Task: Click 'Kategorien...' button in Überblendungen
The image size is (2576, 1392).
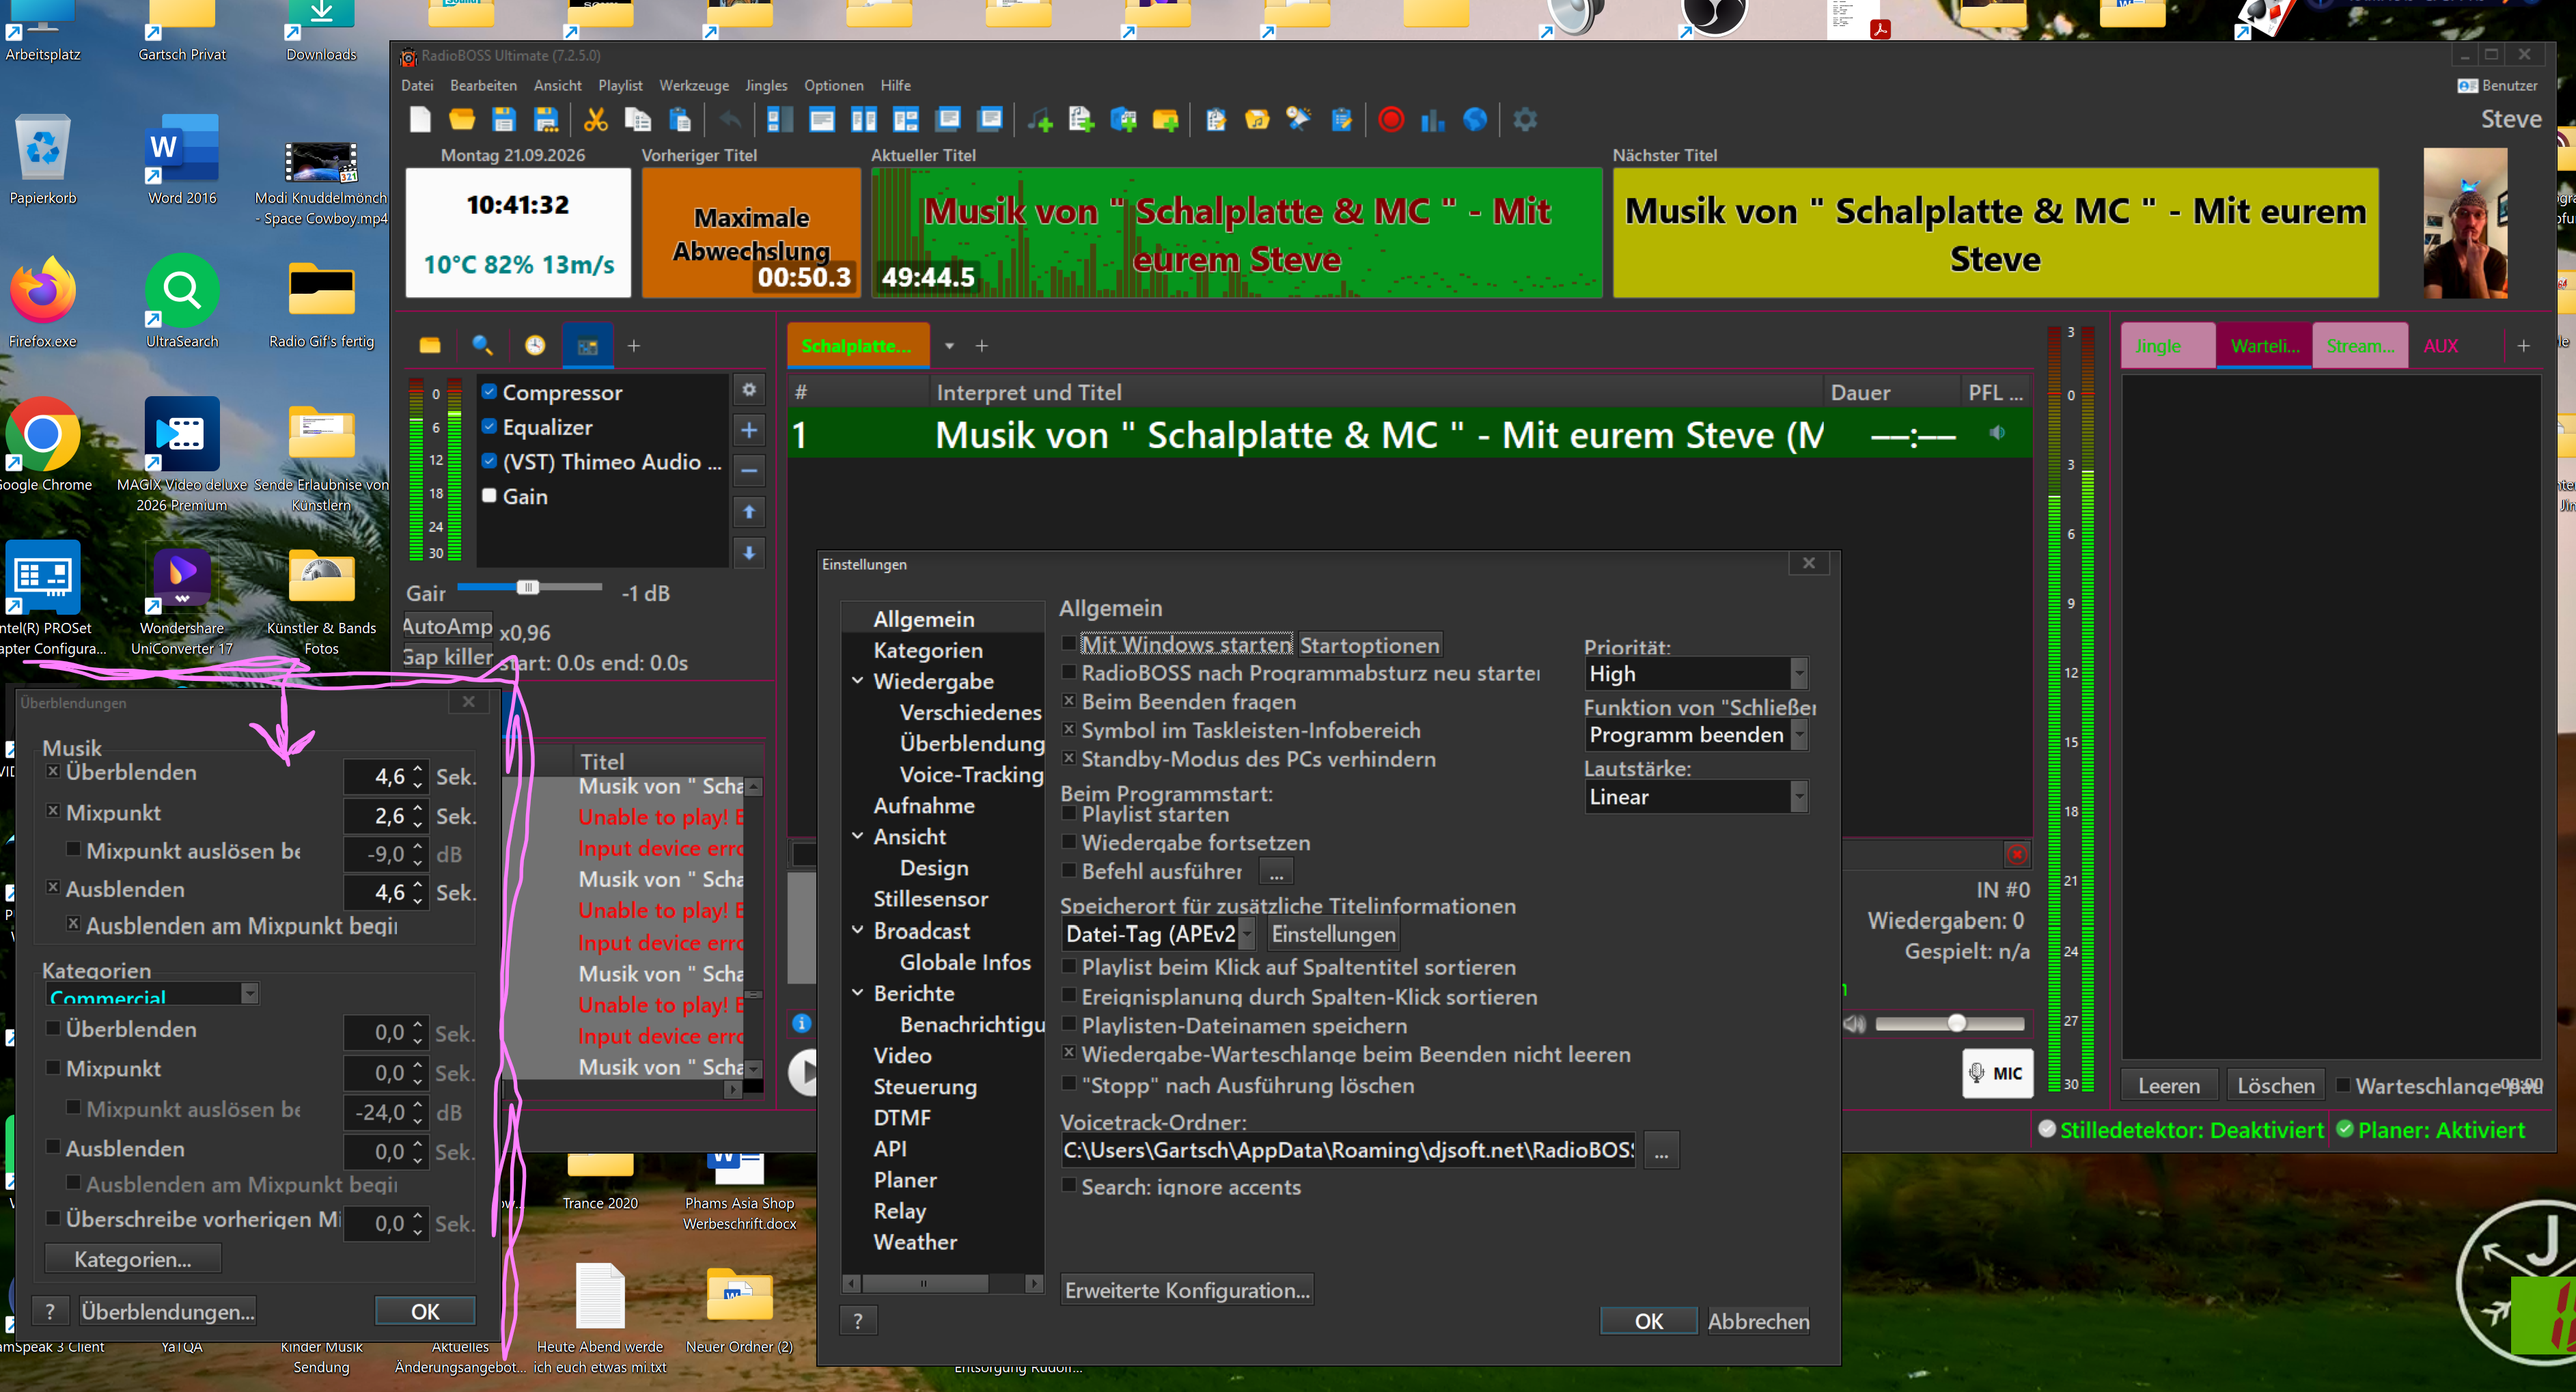Action: click(x=133, y=1259)
